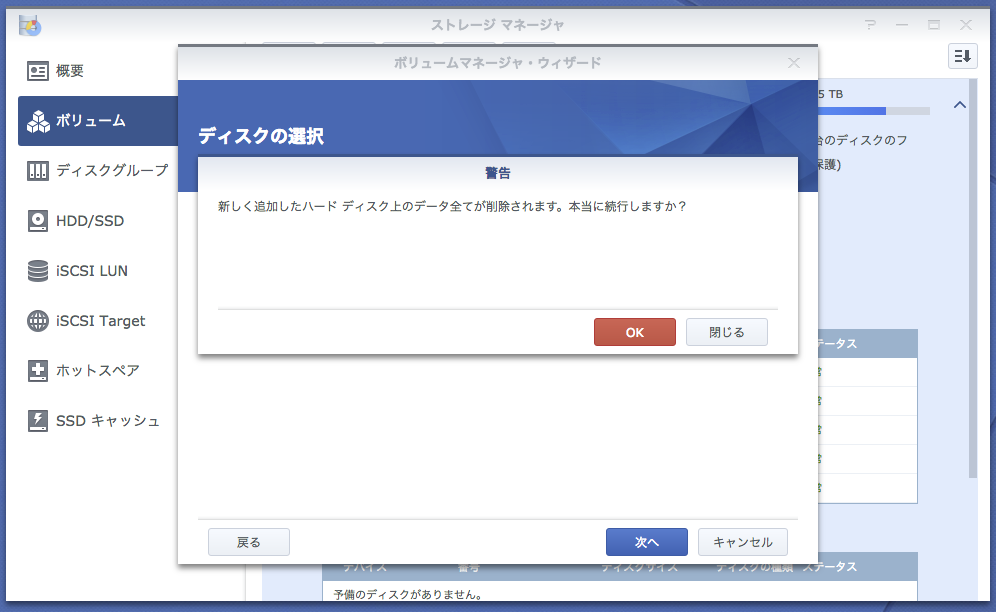Open the 概要 (Overview) section icon
The image size is (996, 612).
pyautogui.click(x=38, y=70)
